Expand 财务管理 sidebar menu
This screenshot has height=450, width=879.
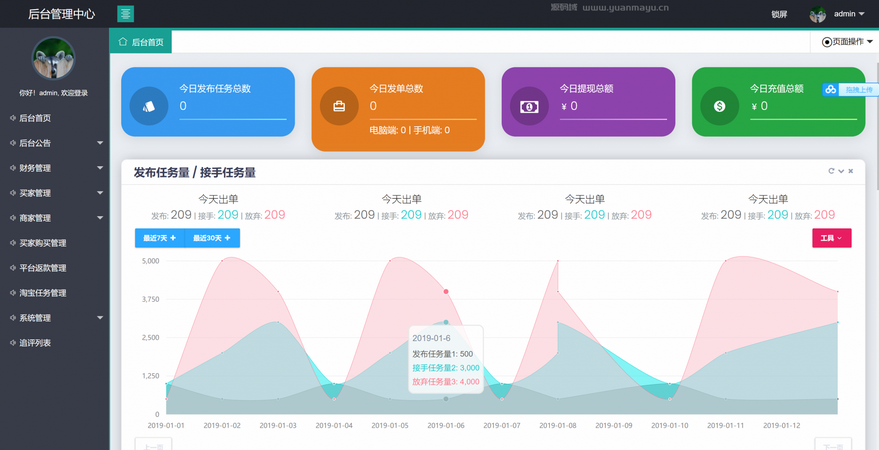(54, 168)
